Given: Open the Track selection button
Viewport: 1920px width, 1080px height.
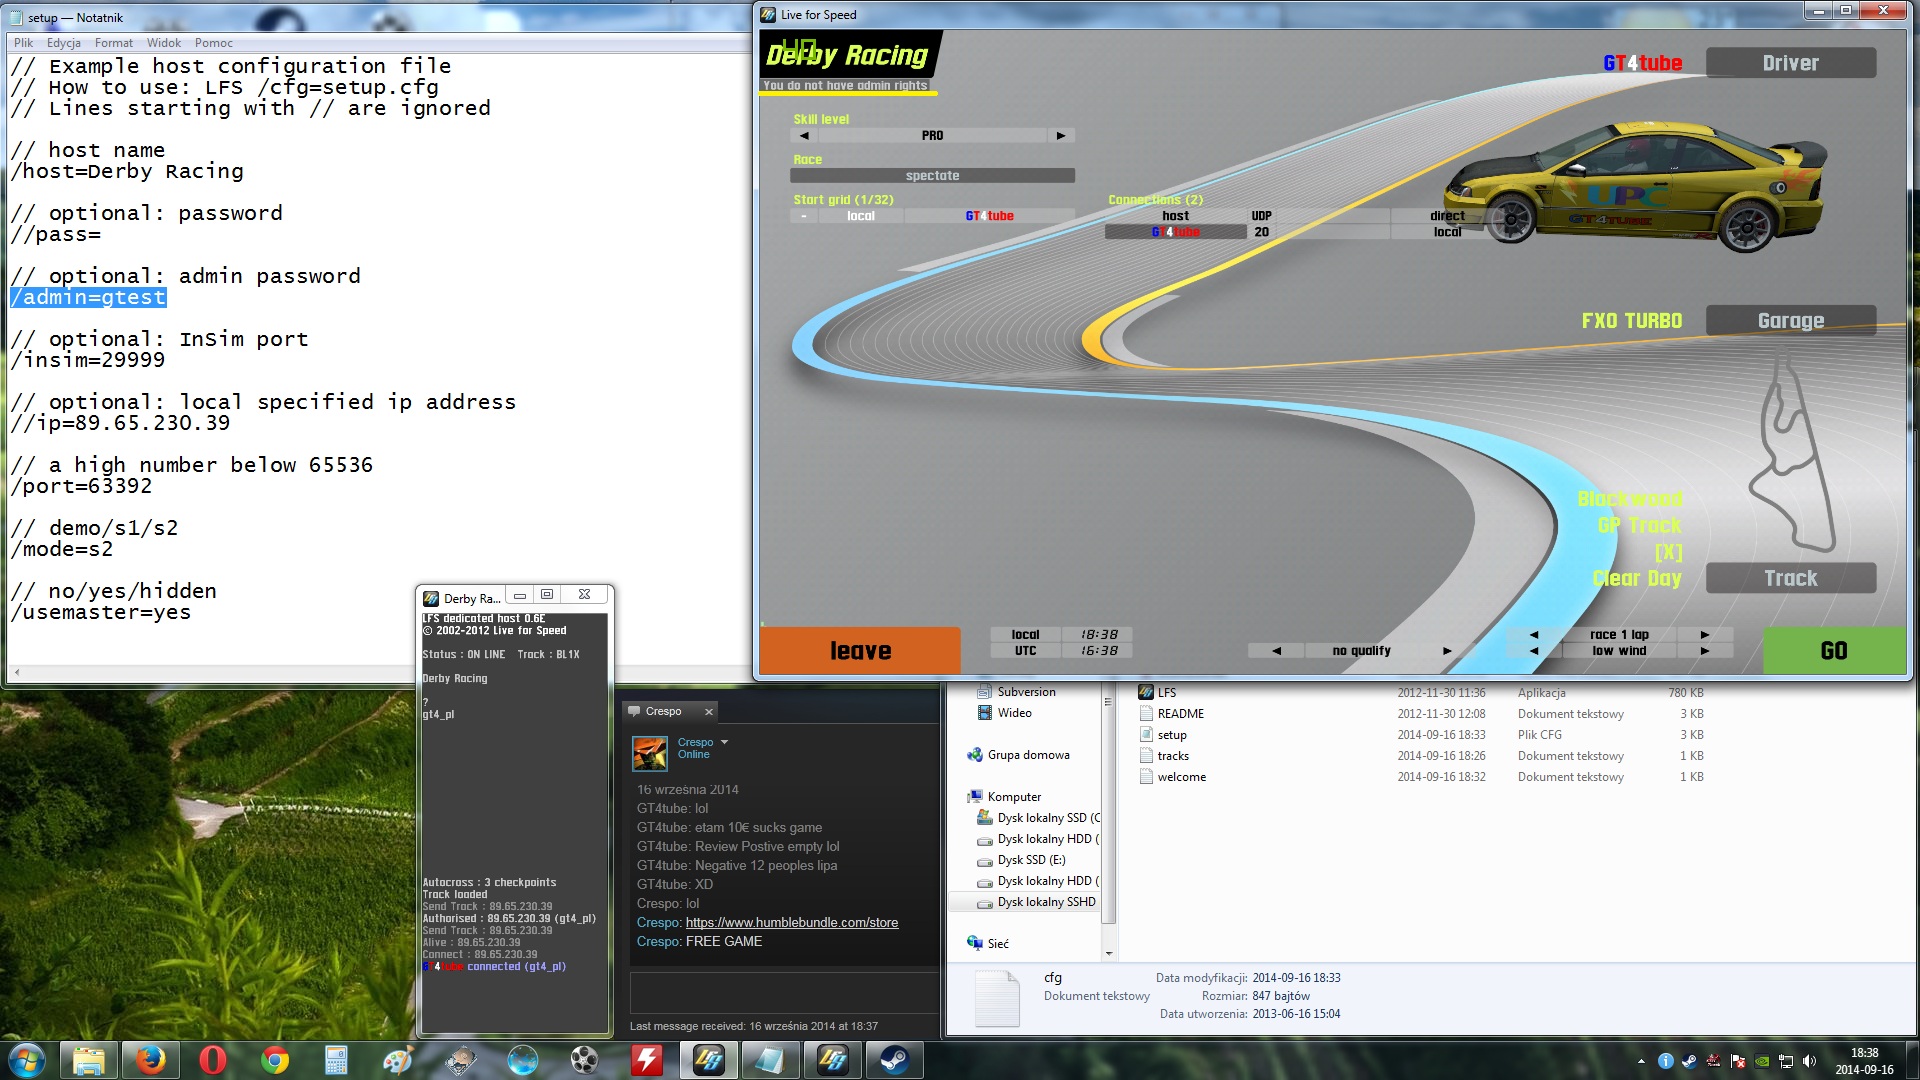Looking at the screenshot, I should coord(1790,578).
